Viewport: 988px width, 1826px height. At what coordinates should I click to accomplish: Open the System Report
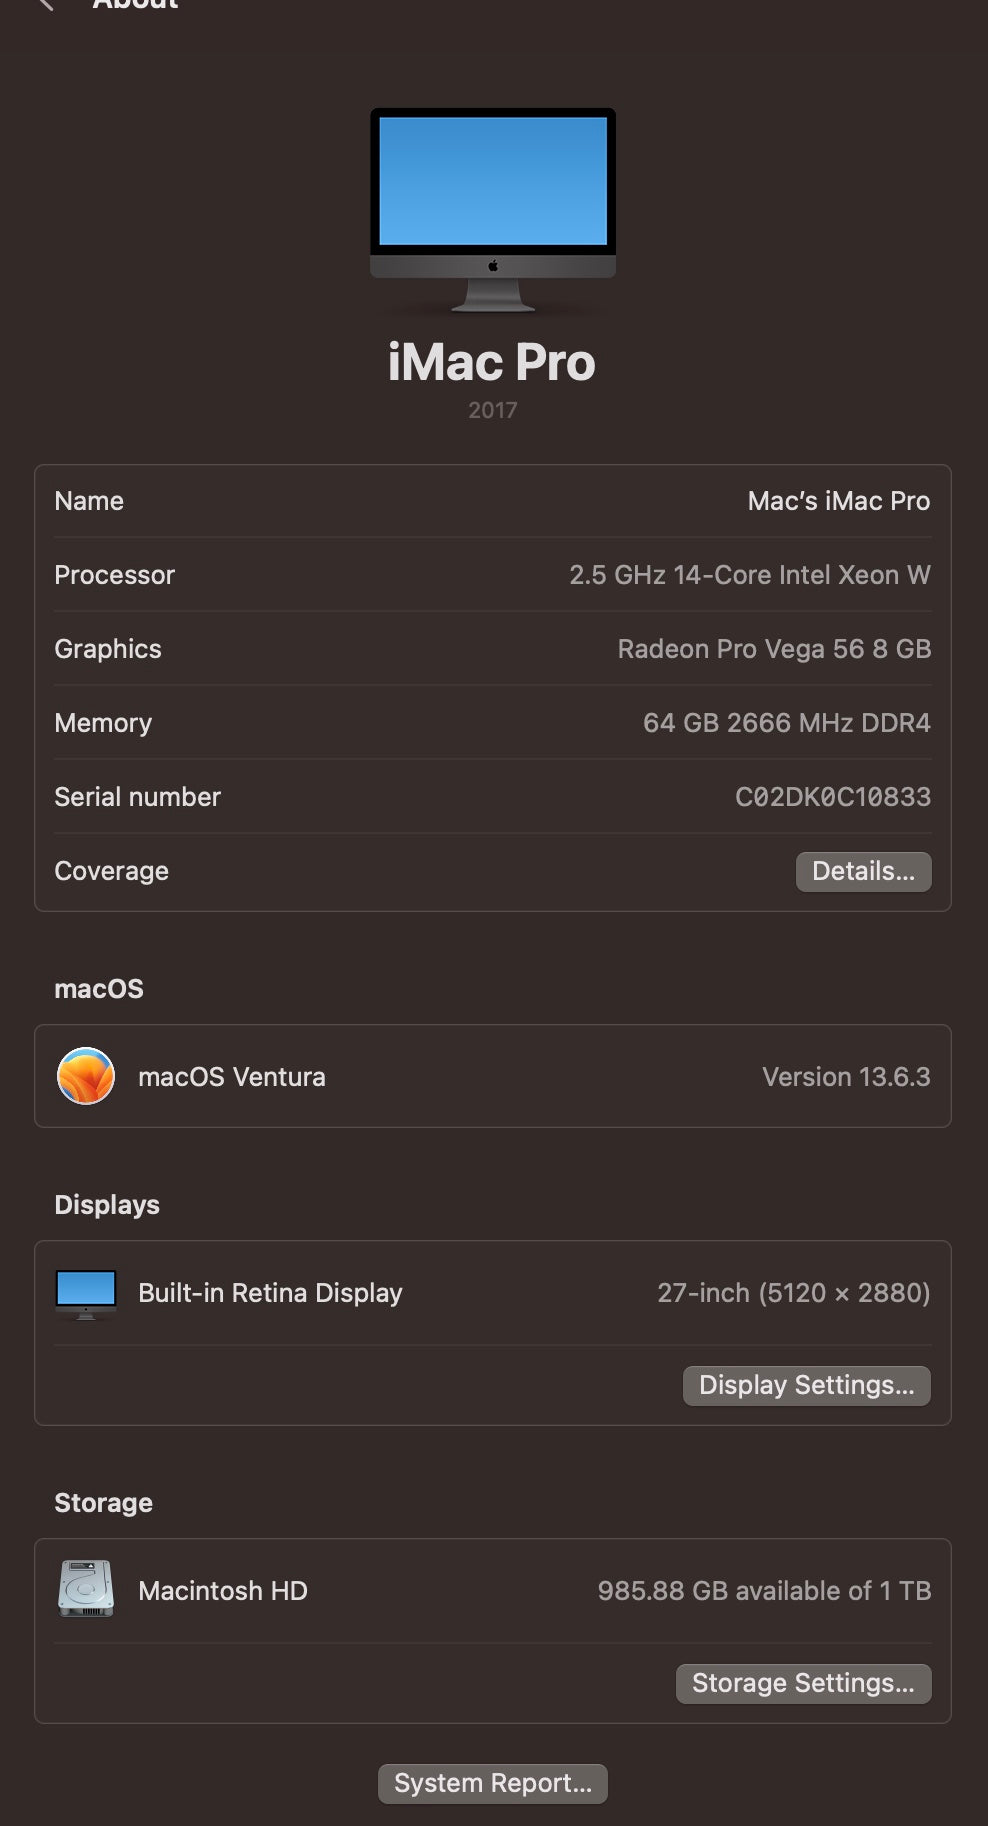click(492, 1783)
